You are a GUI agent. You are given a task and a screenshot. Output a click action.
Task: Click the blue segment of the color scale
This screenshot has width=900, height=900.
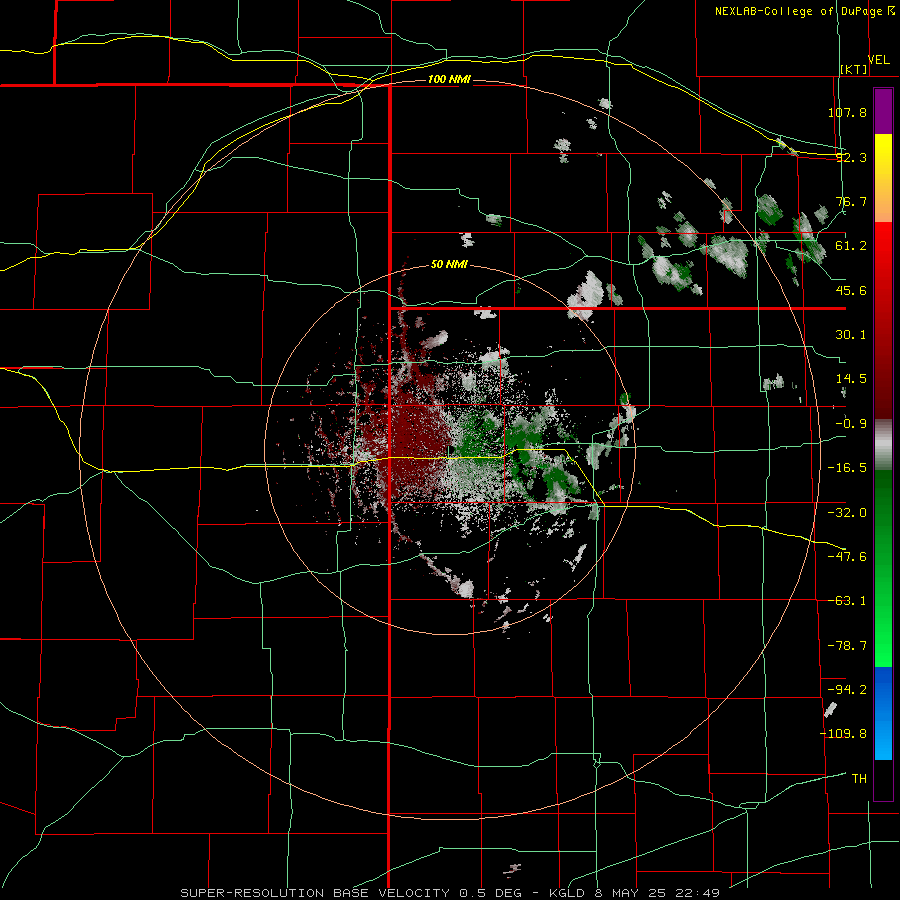(x=883, y=713)
